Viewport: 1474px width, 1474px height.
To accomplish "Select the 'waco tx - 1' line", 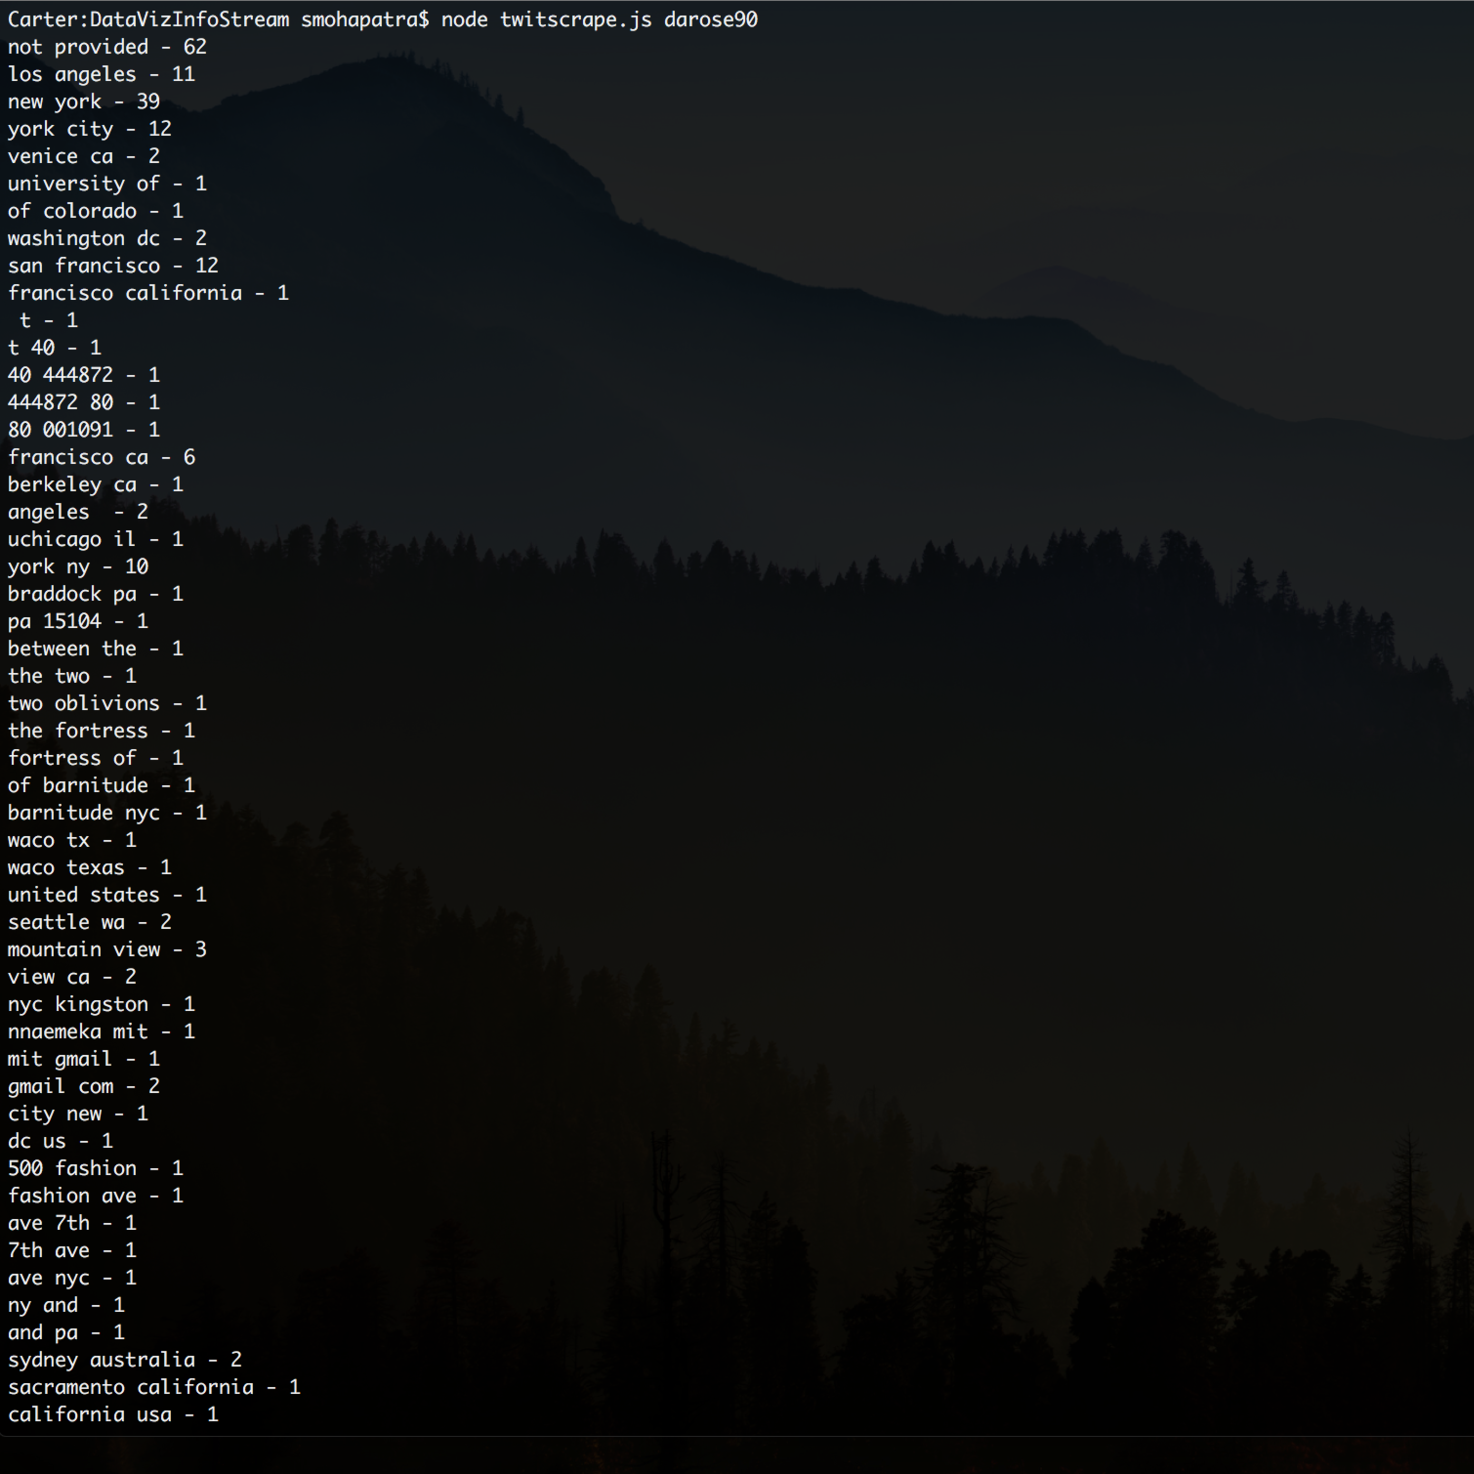I will click(x=72, y=840).
